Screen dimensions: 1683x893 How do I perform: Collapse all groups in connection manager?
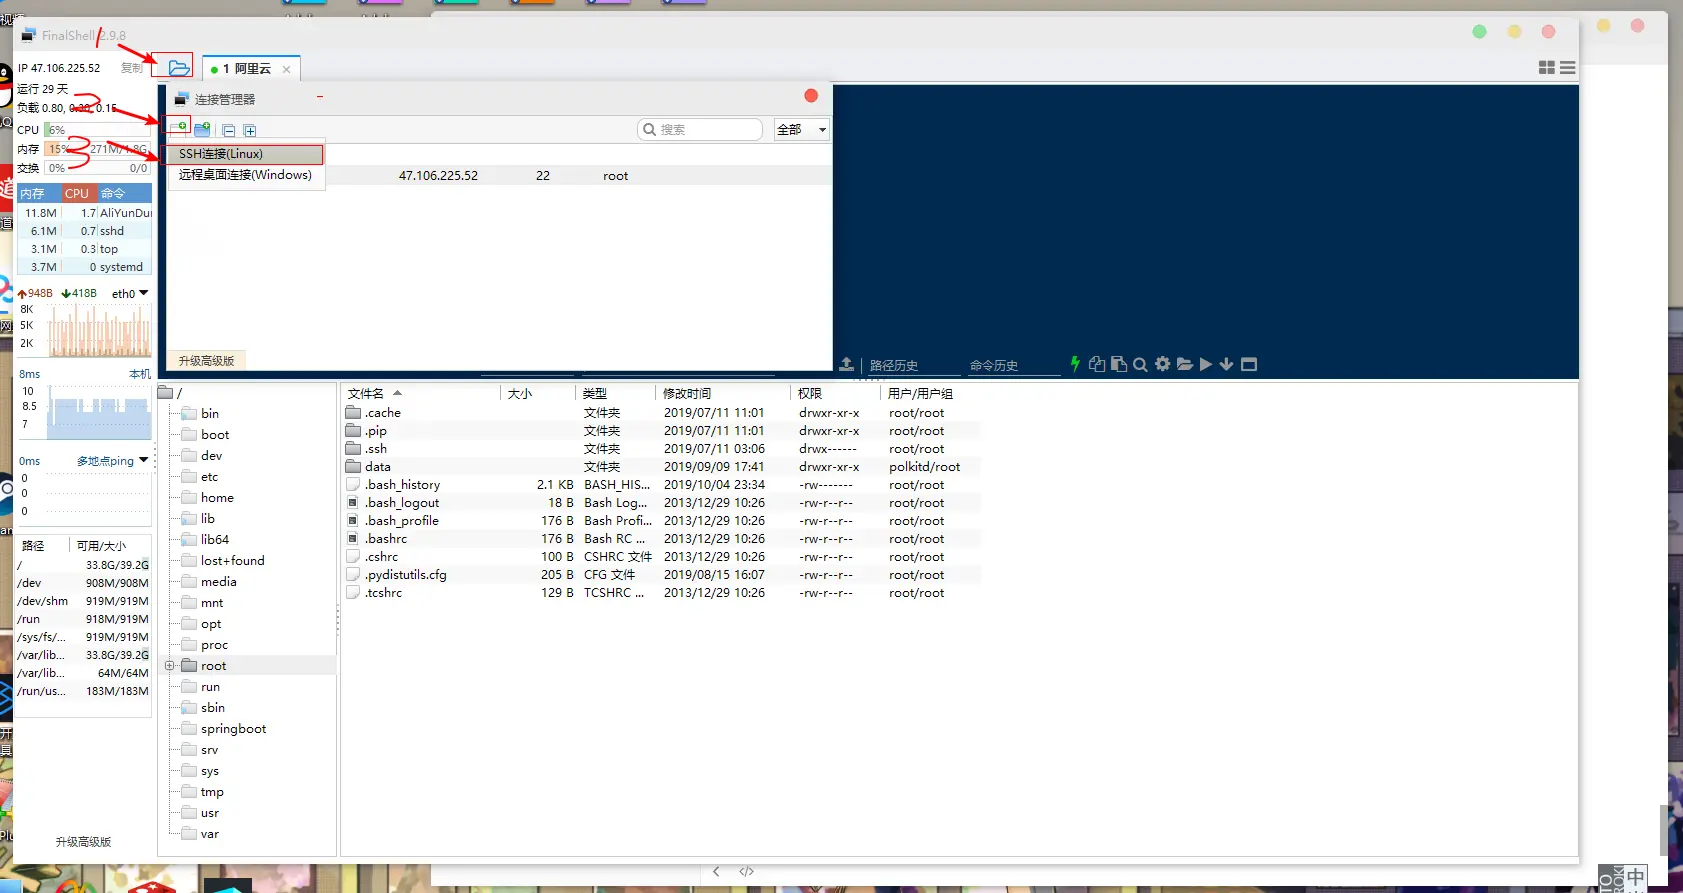(x=229, y=131)
